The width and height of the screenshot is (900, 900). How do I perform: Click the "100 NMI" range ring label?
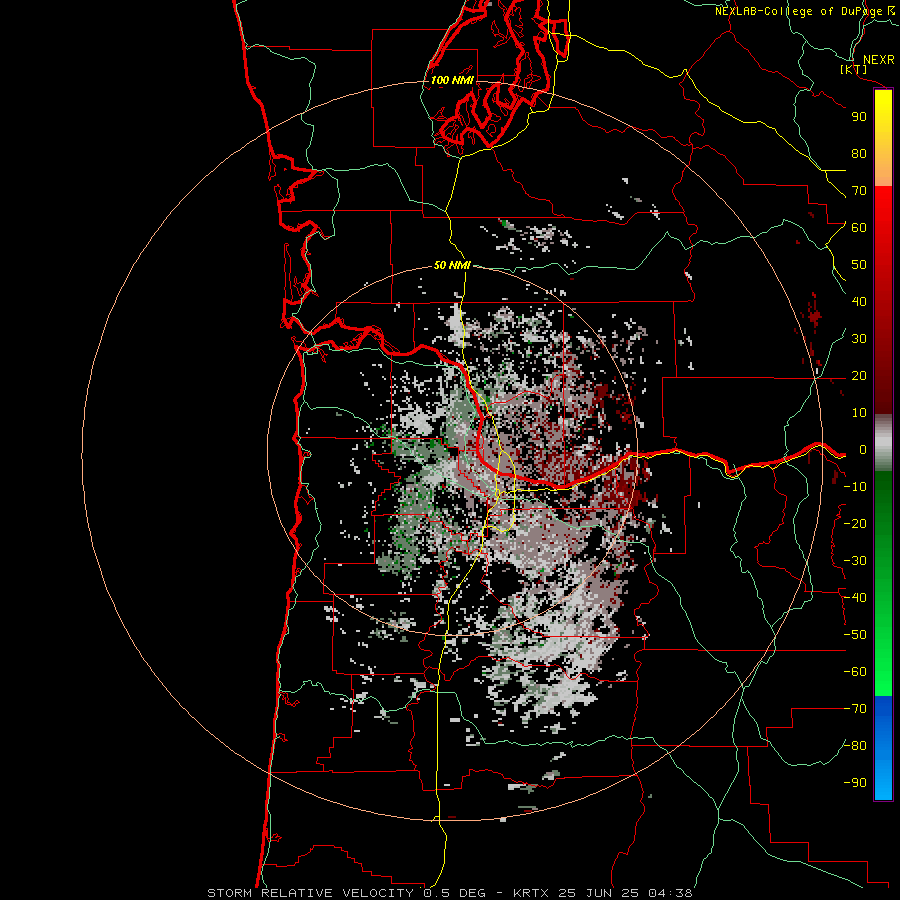click(452, 80)
